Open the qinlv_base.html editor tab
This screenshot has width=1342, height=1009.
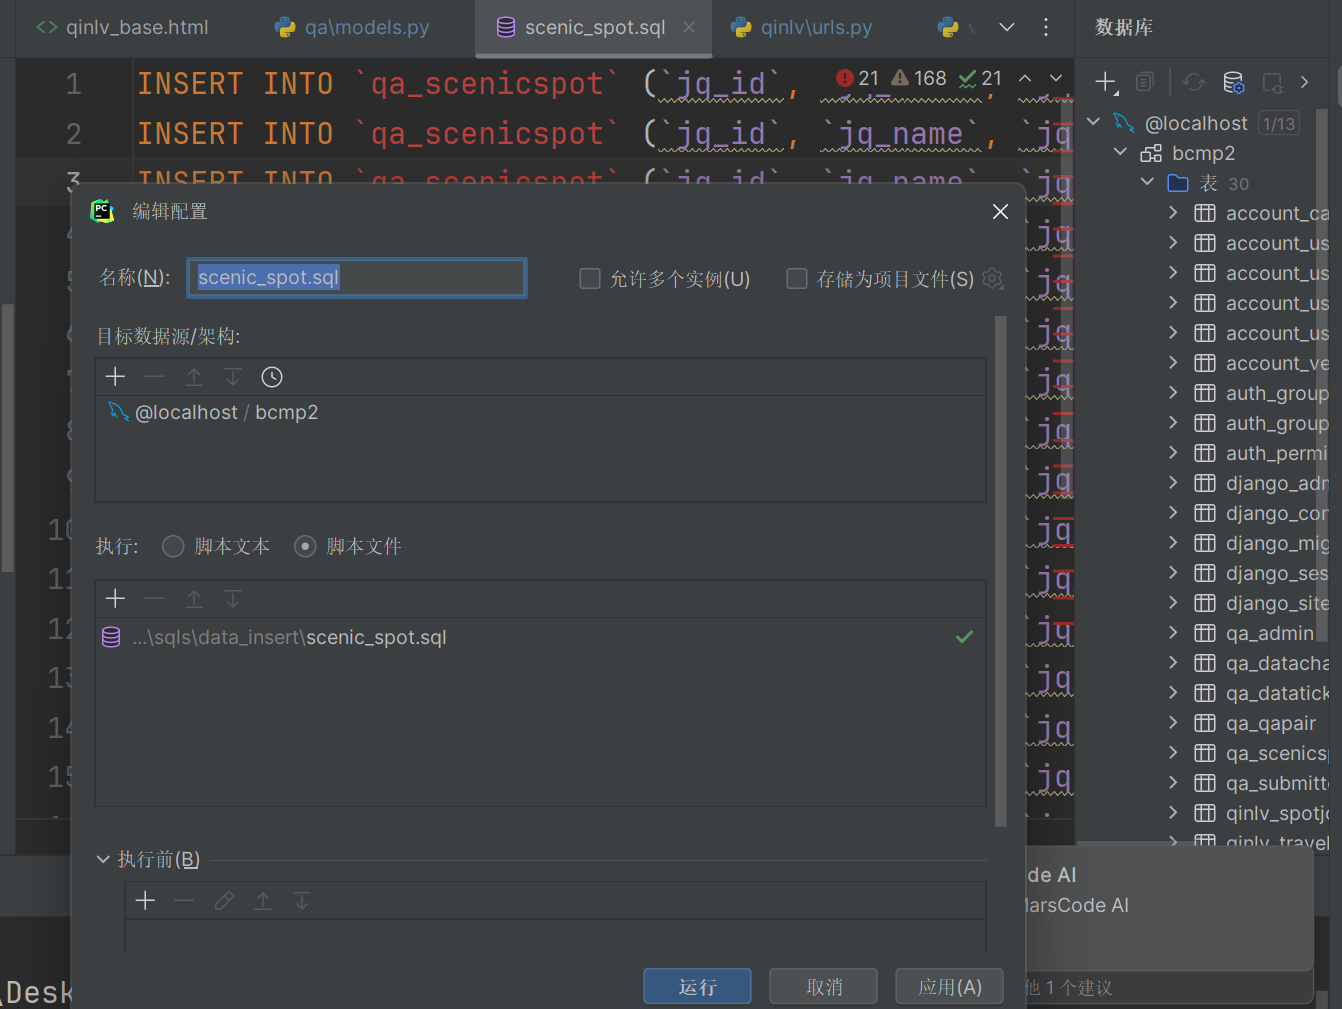coord(123,28)
